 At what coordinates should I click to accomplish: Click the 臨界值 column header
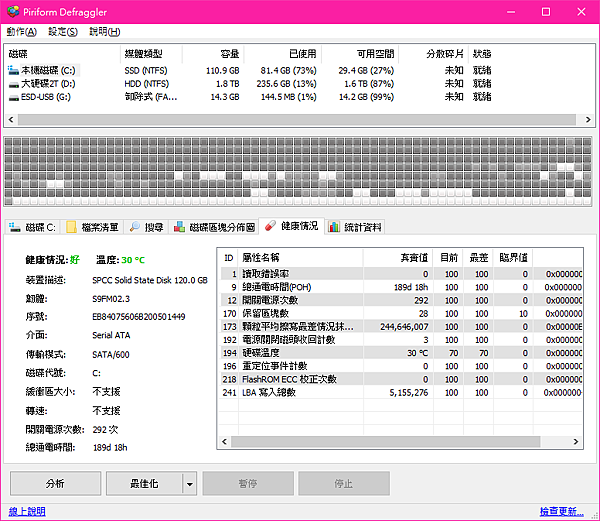pyautogui.click(x=513, y=258)
